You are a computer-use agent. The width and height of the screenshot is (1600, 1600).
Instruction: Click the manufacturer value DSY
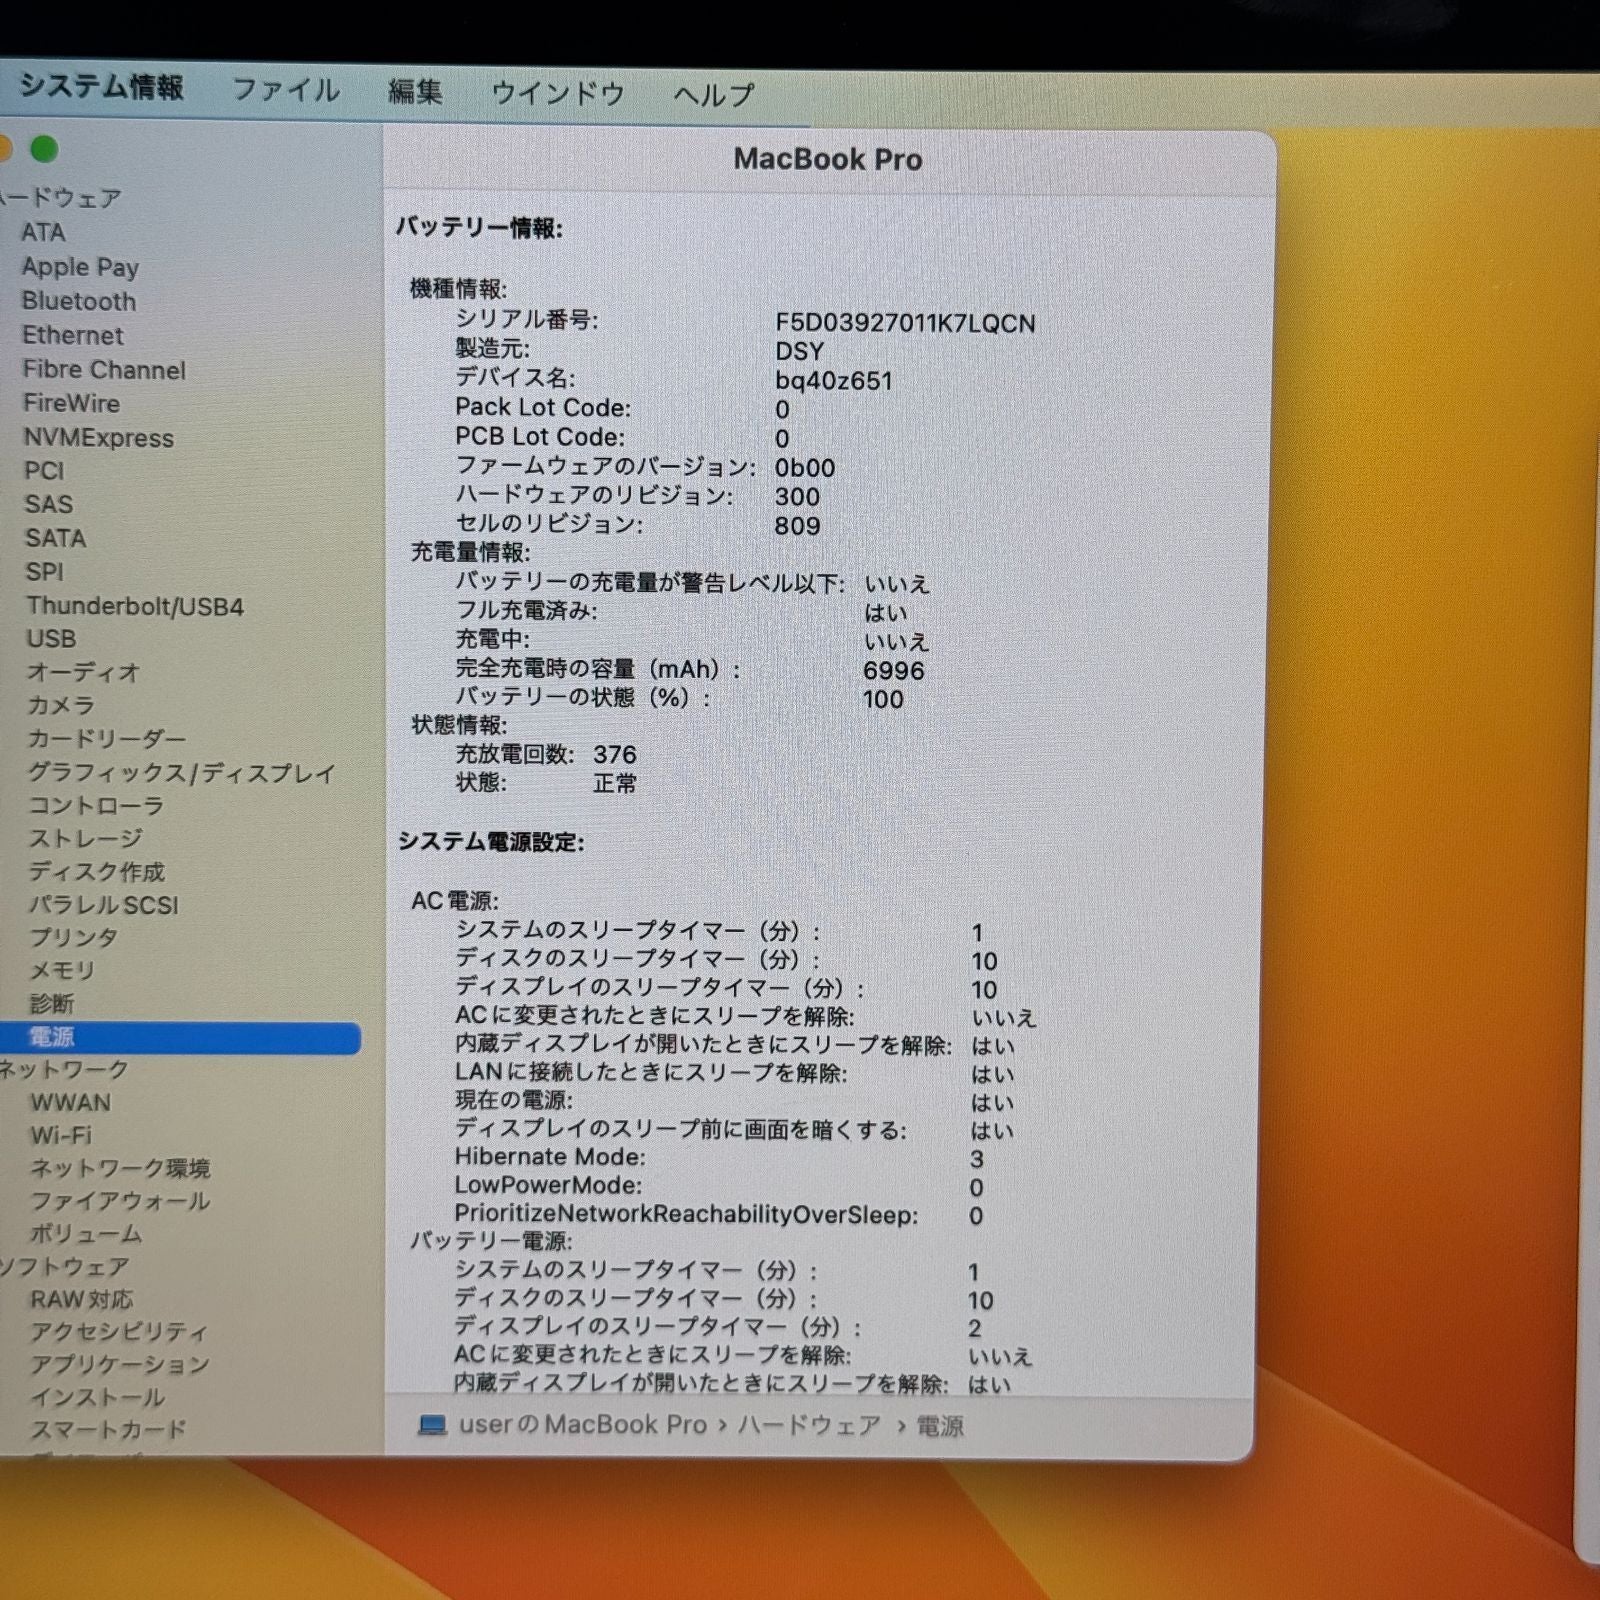pos(800,352)
